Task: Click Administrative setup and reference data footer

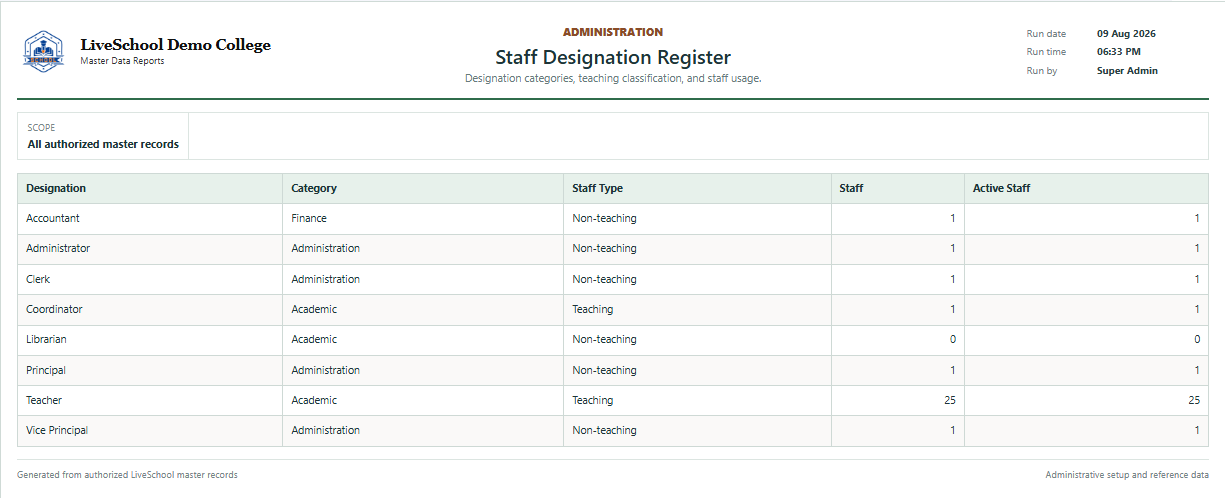Action: [1127, 475]
